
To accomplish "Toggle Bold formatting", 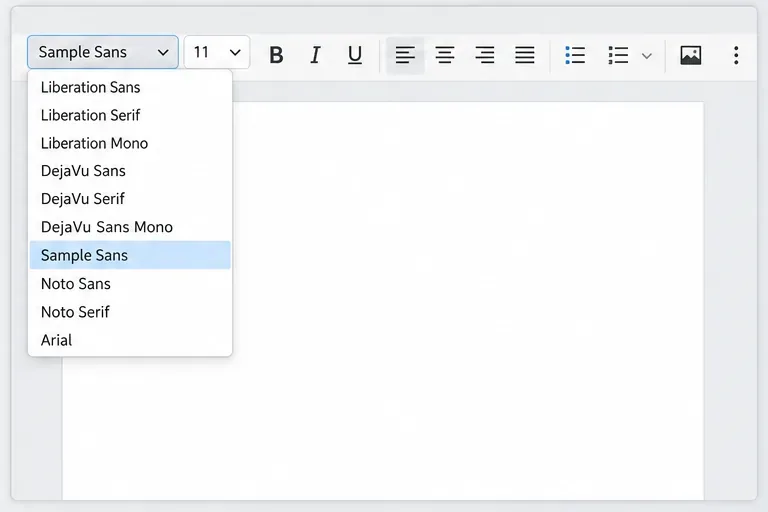I will (276, 54).
